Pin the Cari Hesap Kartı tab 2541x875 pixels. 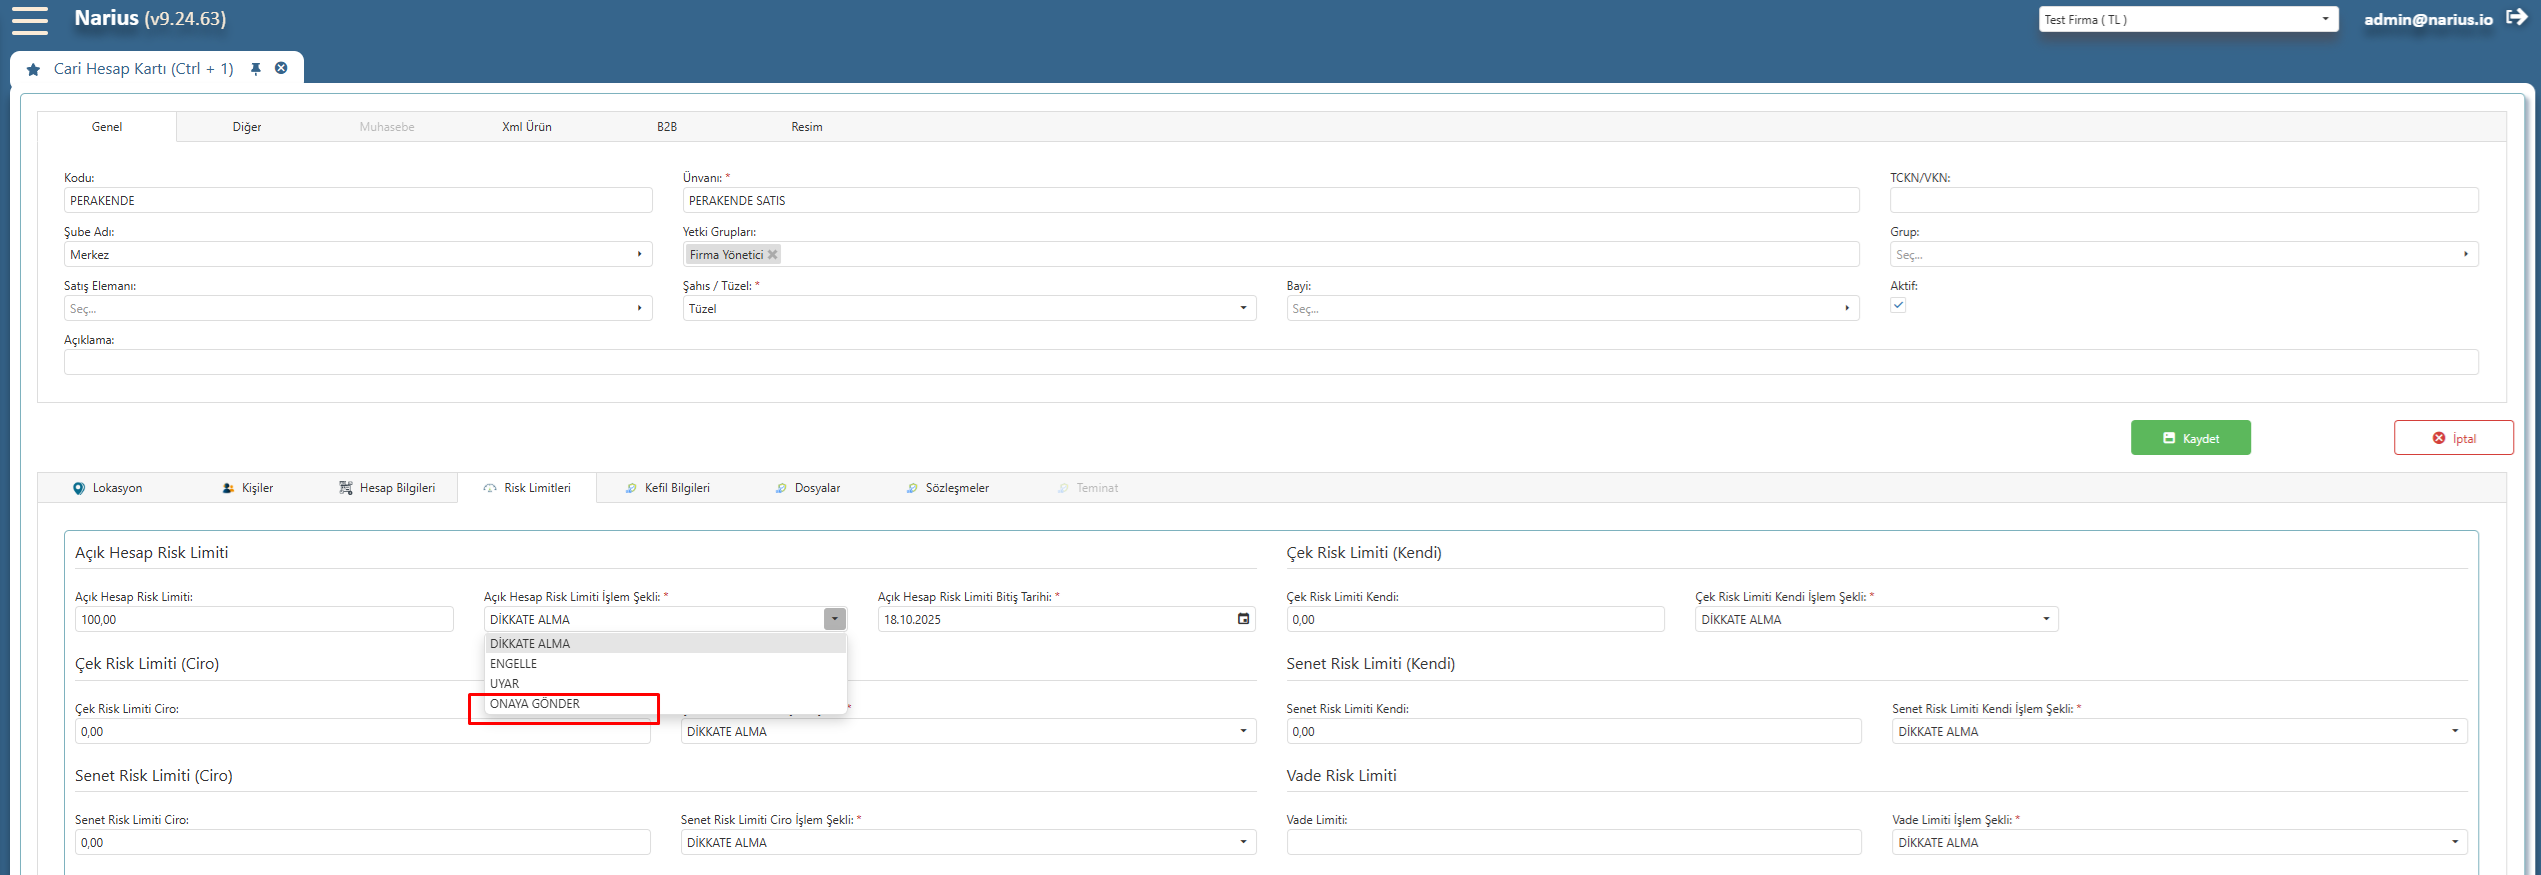[256, 69]
